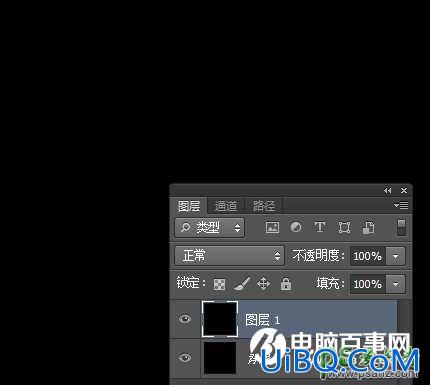Image resolution: width=430 pixels, height=385 pixels.
Task: Select the bottom layer thumbnail
Action: click(x=220, y=358)
